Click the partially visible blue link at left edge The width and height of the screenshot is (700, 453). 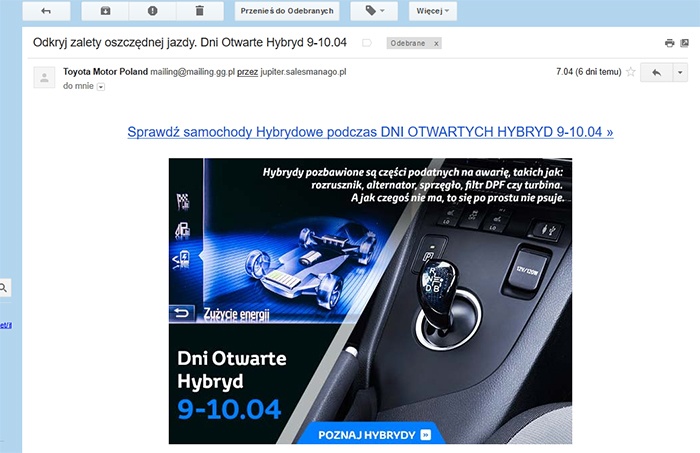click(6, 325)
